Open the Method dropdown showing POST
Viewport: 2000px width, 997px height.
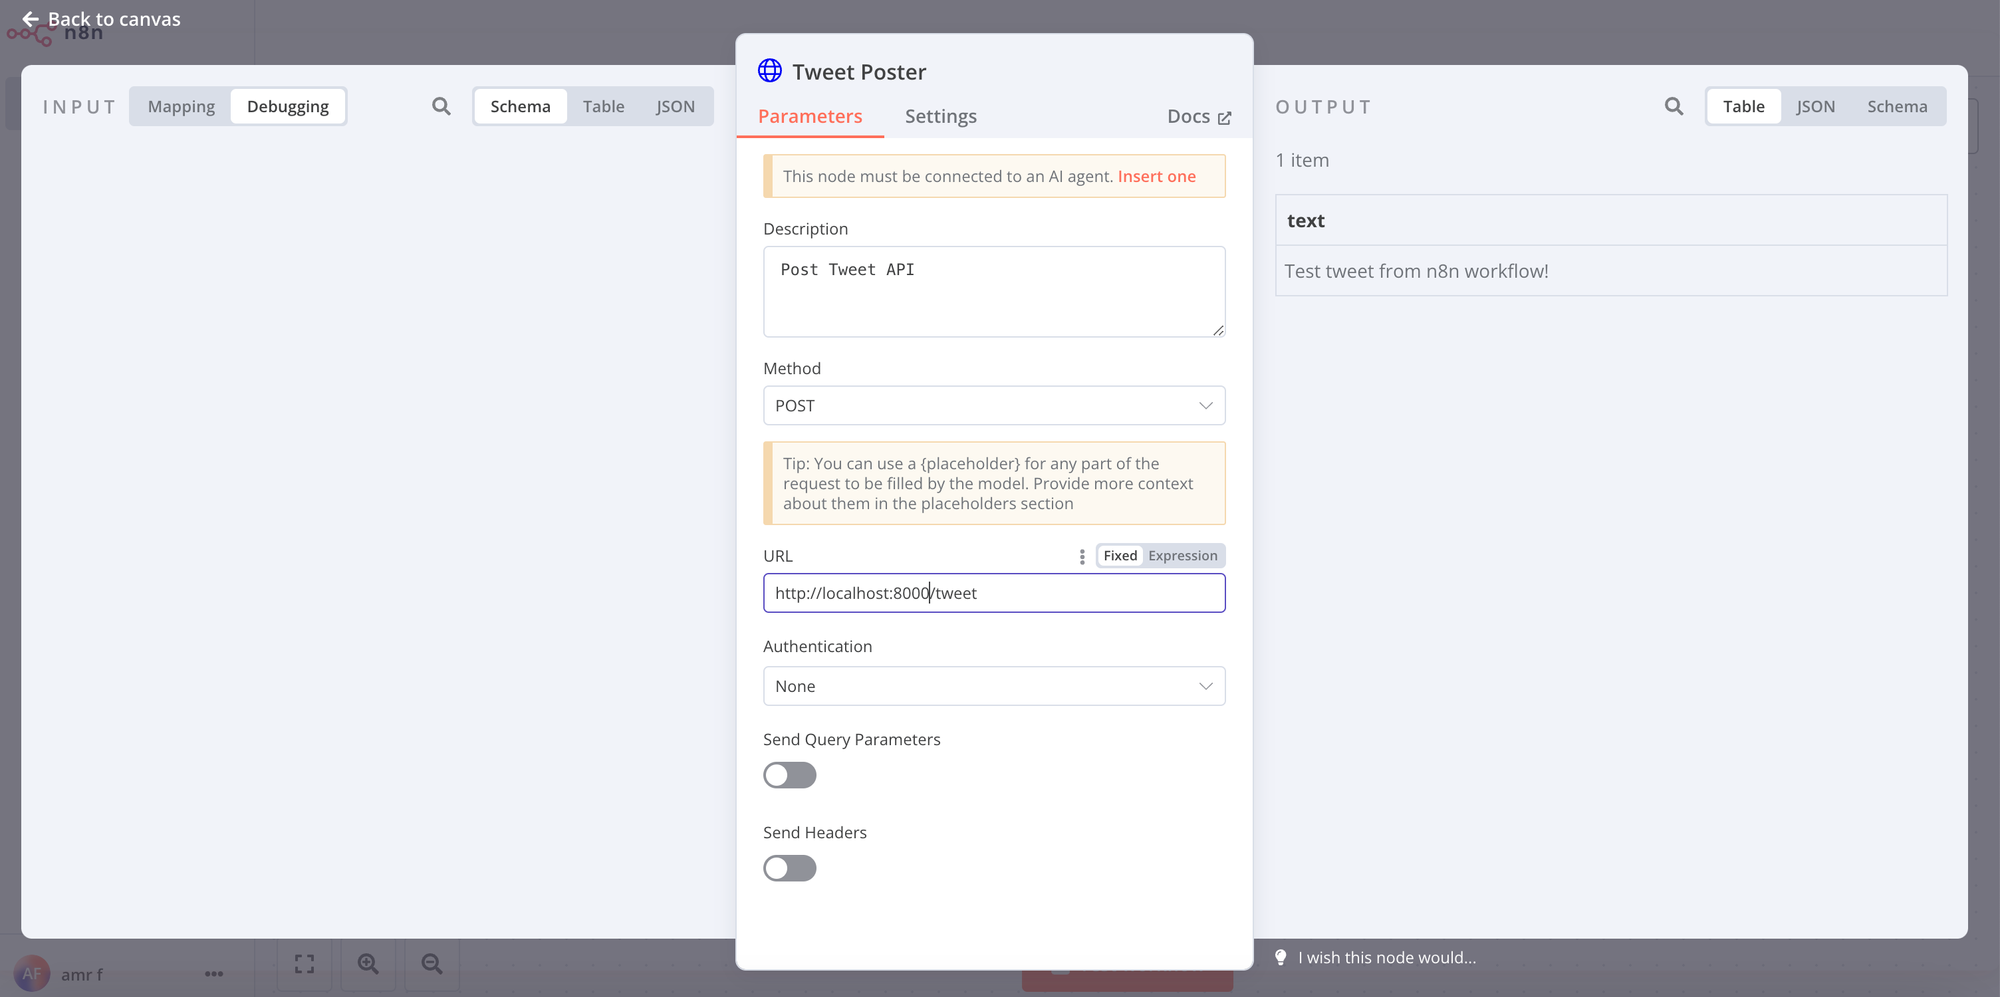[994, 406]
